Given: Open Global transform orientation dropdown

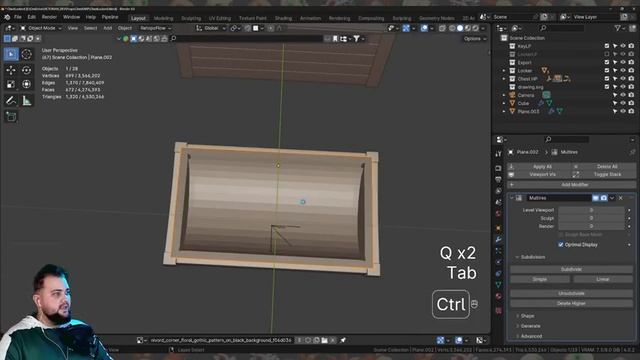Looking at the screenshot, I should 211,28.
